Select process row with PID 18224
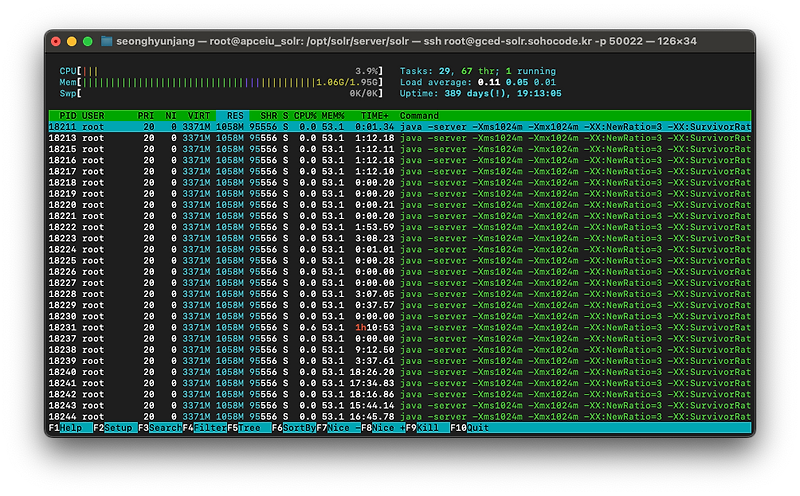 399,250
